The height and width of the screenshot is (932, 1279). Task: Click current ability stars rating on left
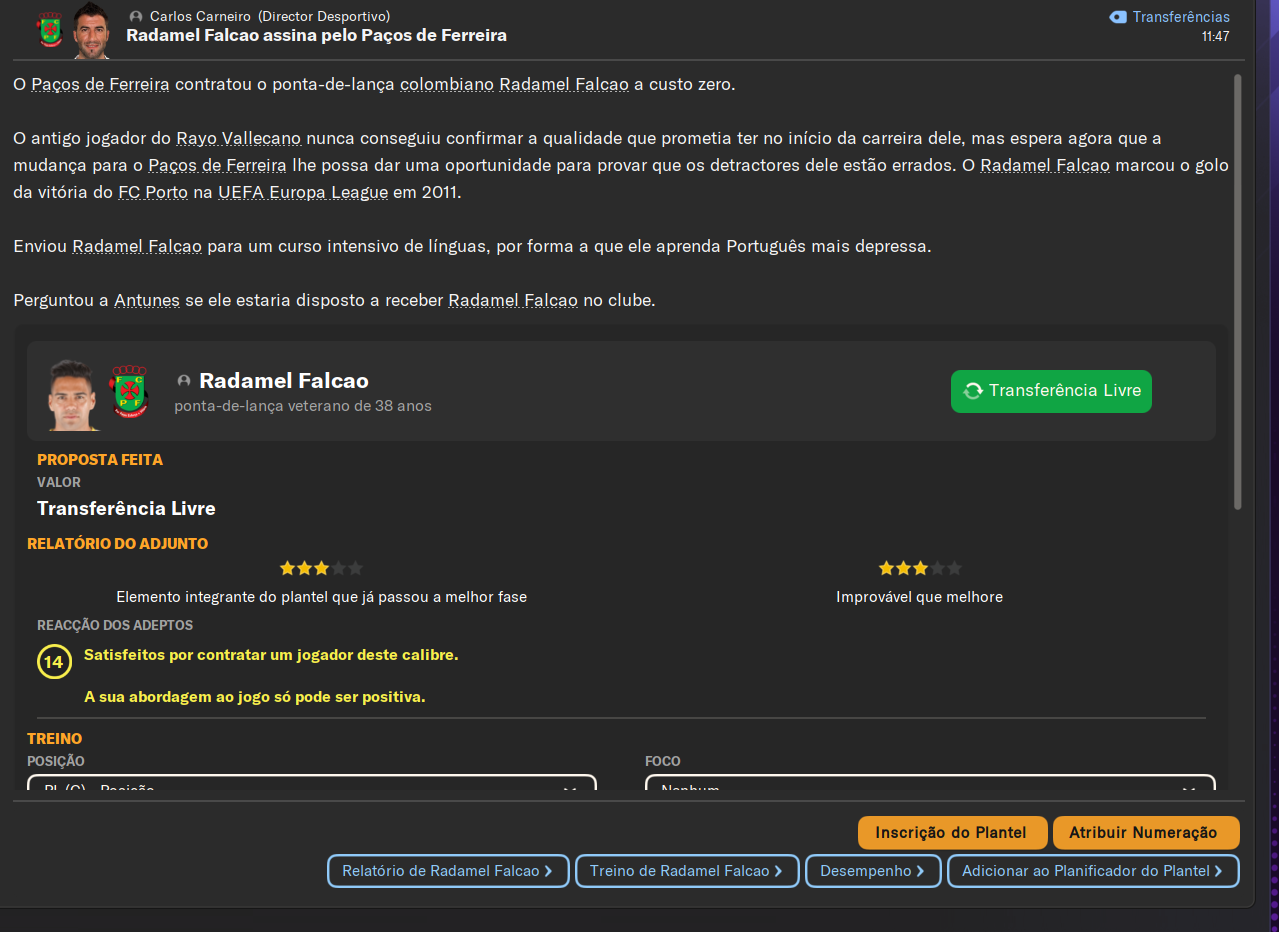click(x=321, y=568)
